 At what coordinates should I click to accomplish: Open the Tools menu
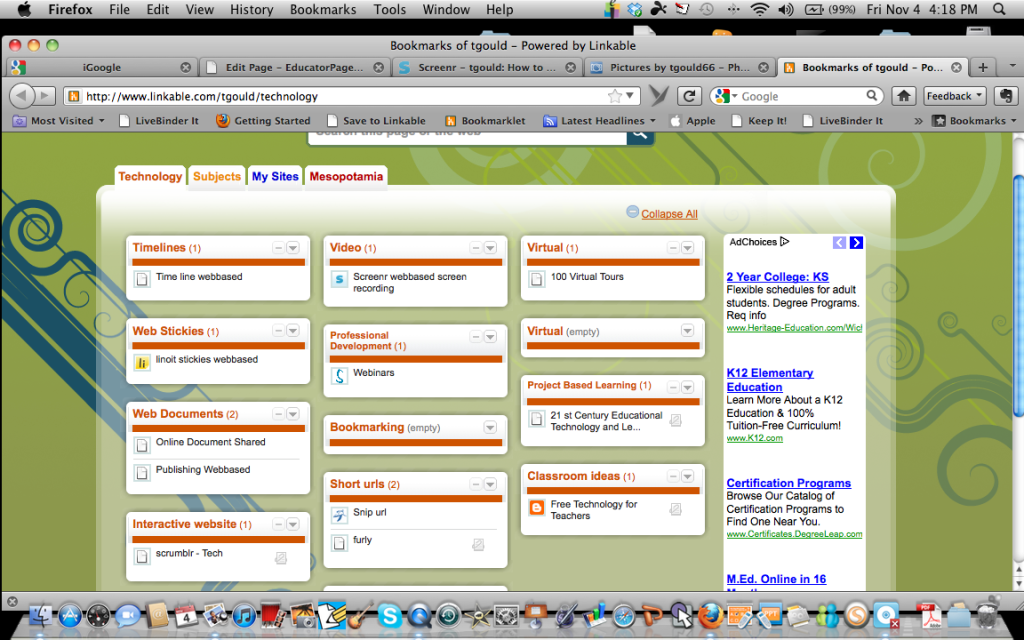[x=390, y=9]
